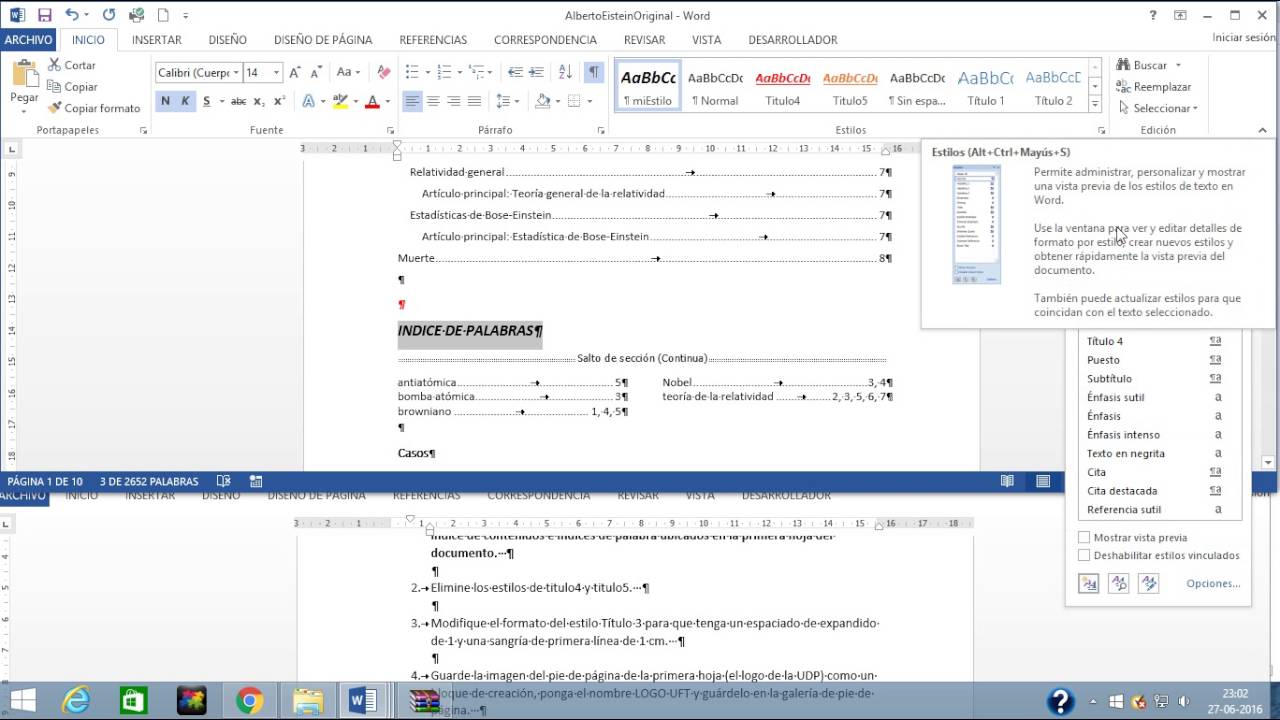Click the New Style icon in Estilos pane
Viewport: 1280px width, 720px height.
tap(1087, 583)
